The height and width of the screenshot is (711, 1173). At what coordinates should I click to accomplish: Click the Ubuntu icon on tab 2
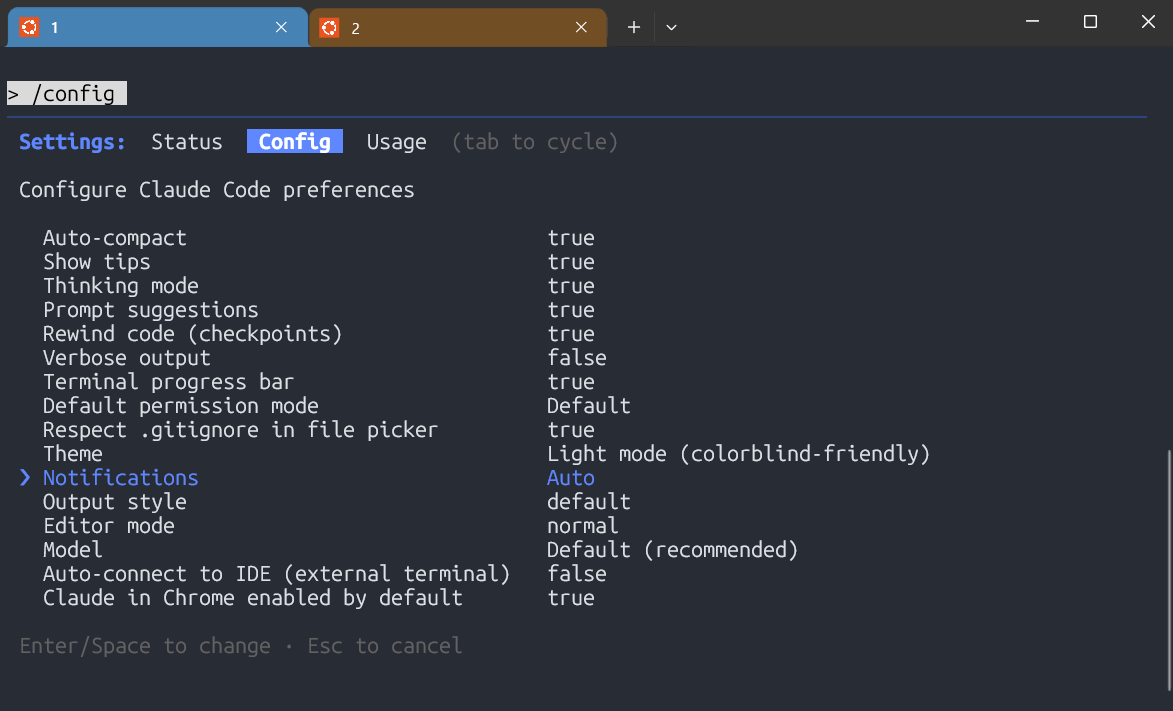pos(330,27)
